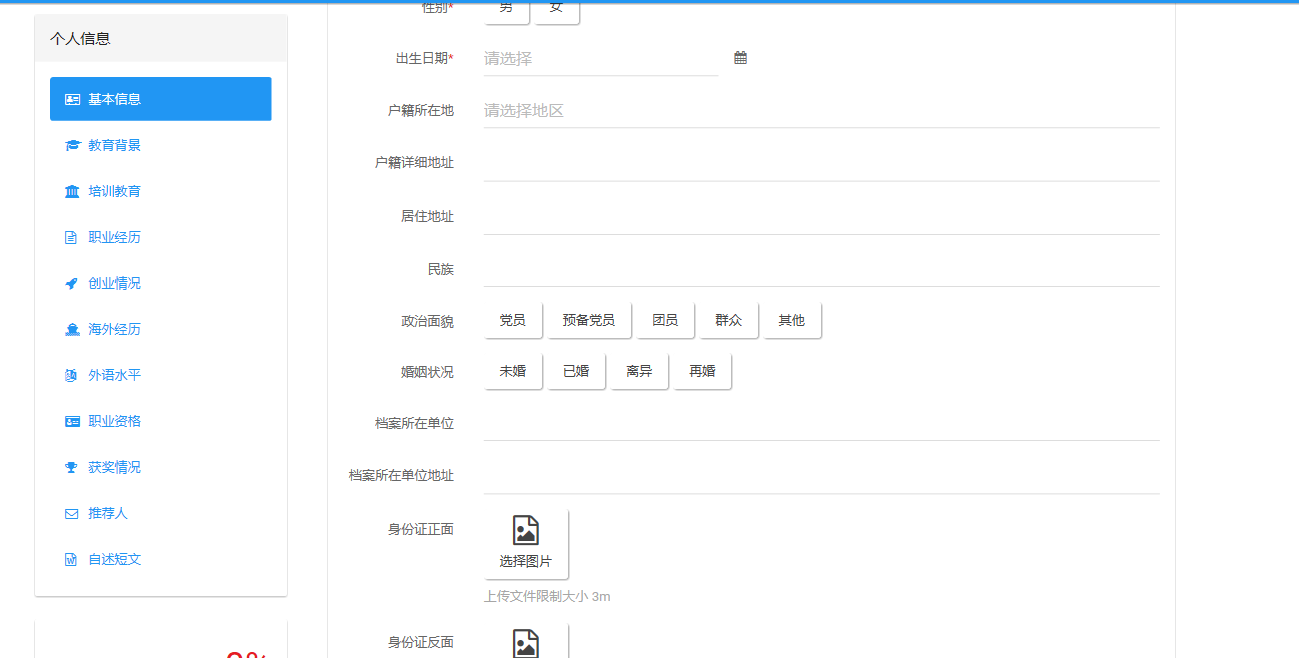Click the institution icon beside 培训教育

coord(72,191)
